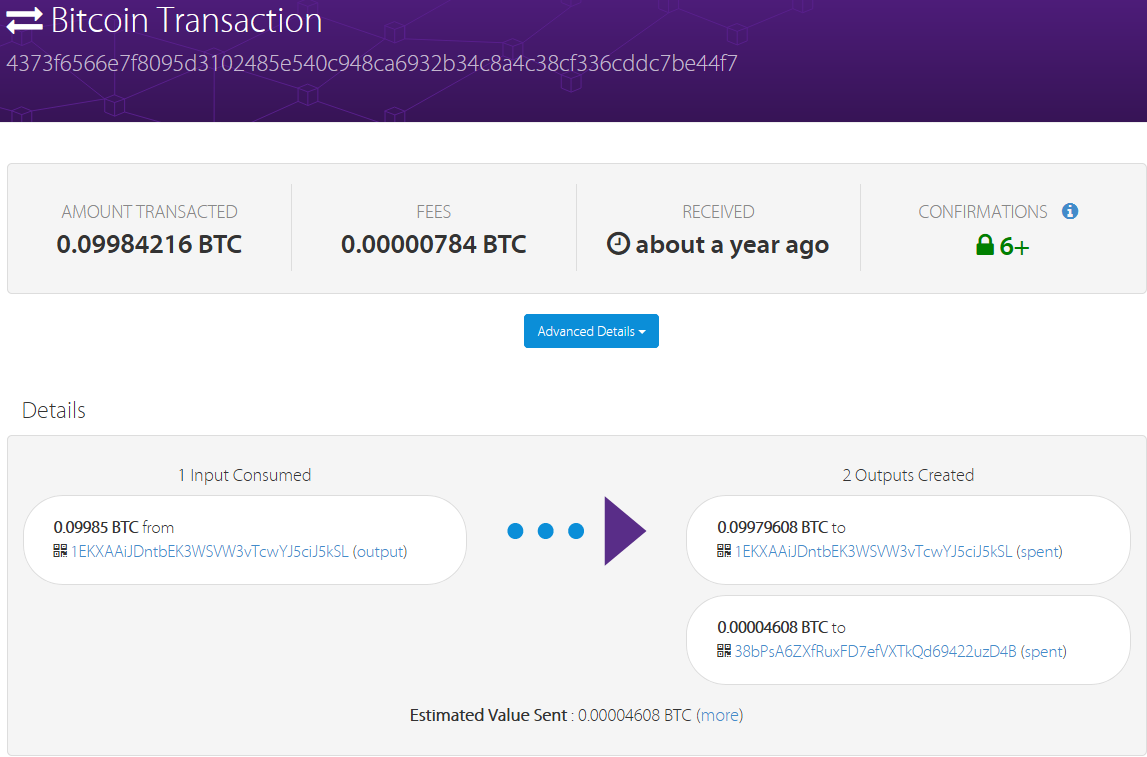
Task: Show QR code for the 38bPsA6Z output address
Action: coord(724,651)
